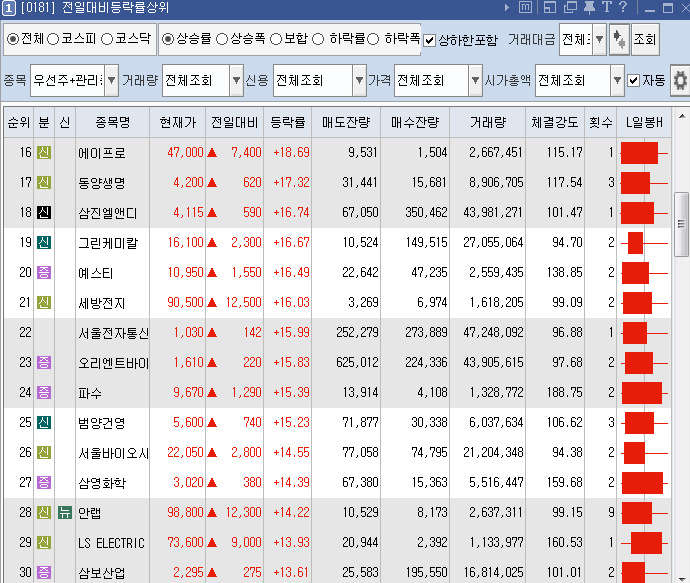Open the boxed 'm' menu icon in title bar

click(x=525, y=7)
